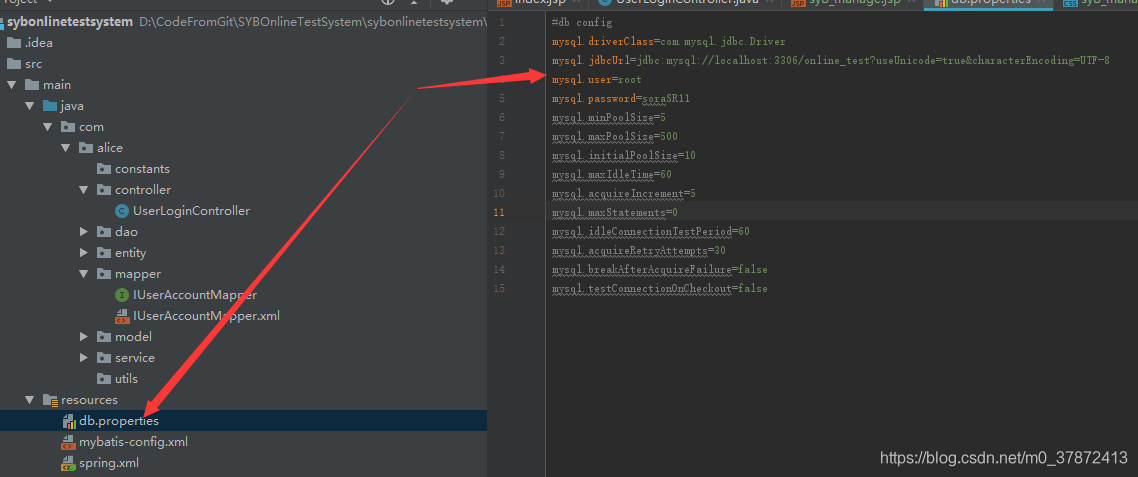Click the constants package icon
The height and width of the screenshot is (477, 1138).
tap(104, 169)
